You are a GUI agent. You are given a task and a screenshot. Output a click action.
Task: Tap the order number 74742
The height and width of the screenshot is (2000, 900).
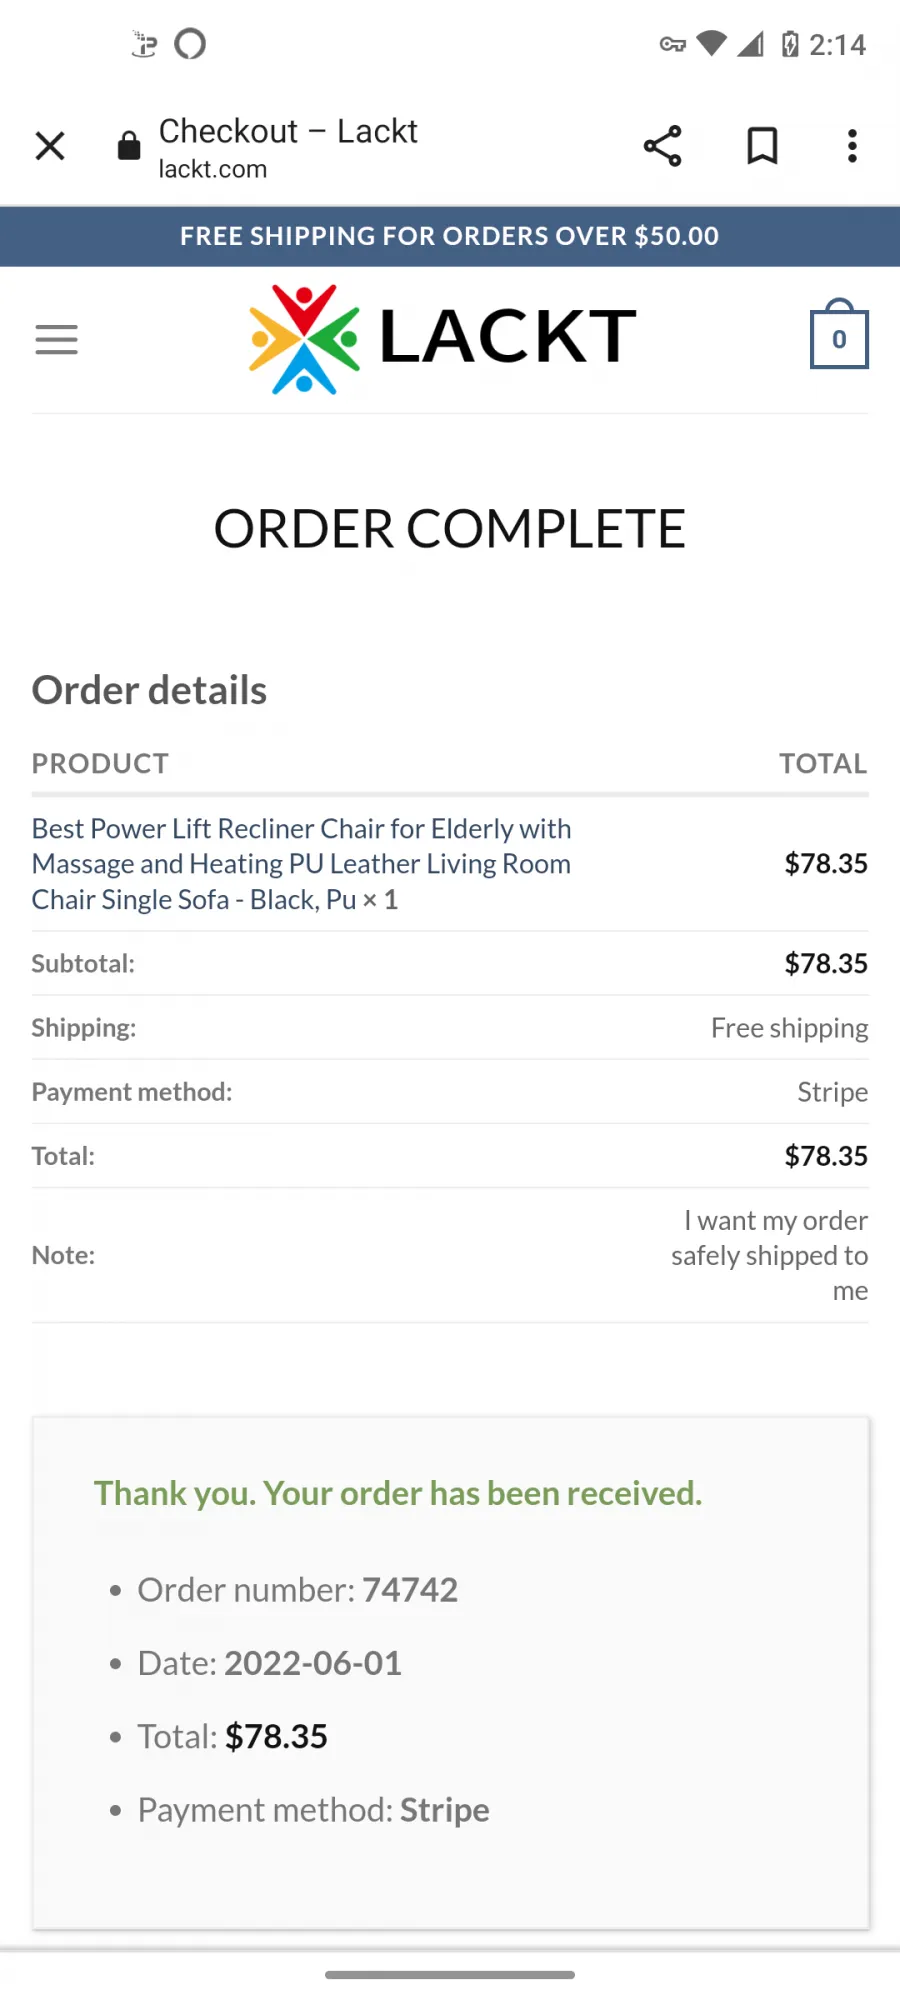pos(410,1590)
